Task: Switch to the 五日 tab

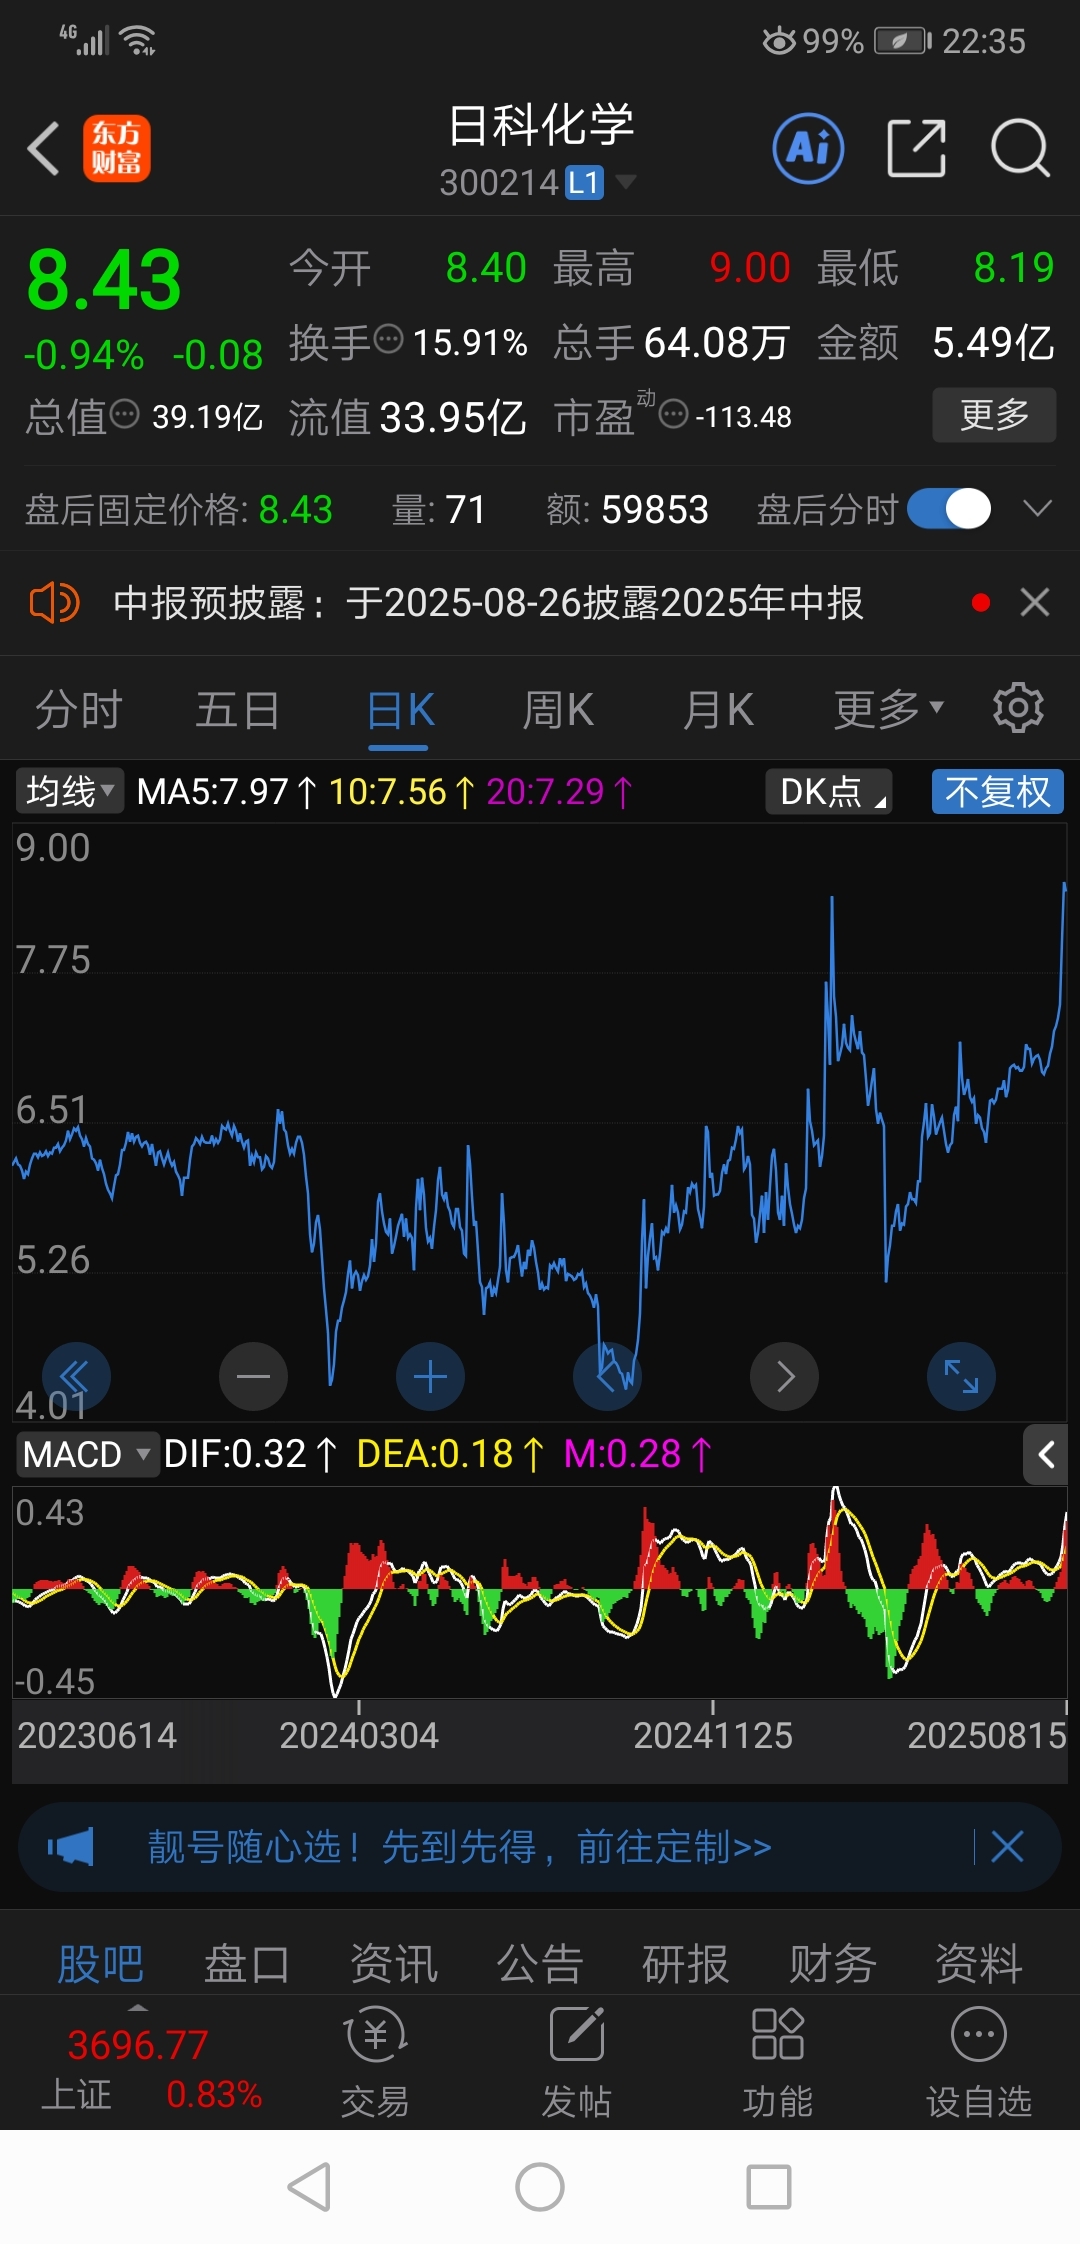Action: [x=238, y=711]
